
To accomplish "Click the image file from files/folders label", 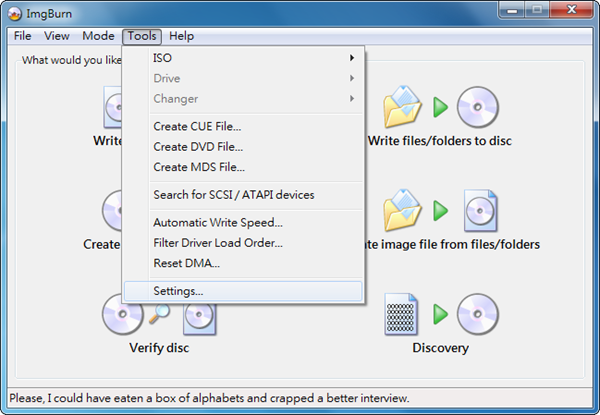I will pyautogui.click(x=452, y=244).
